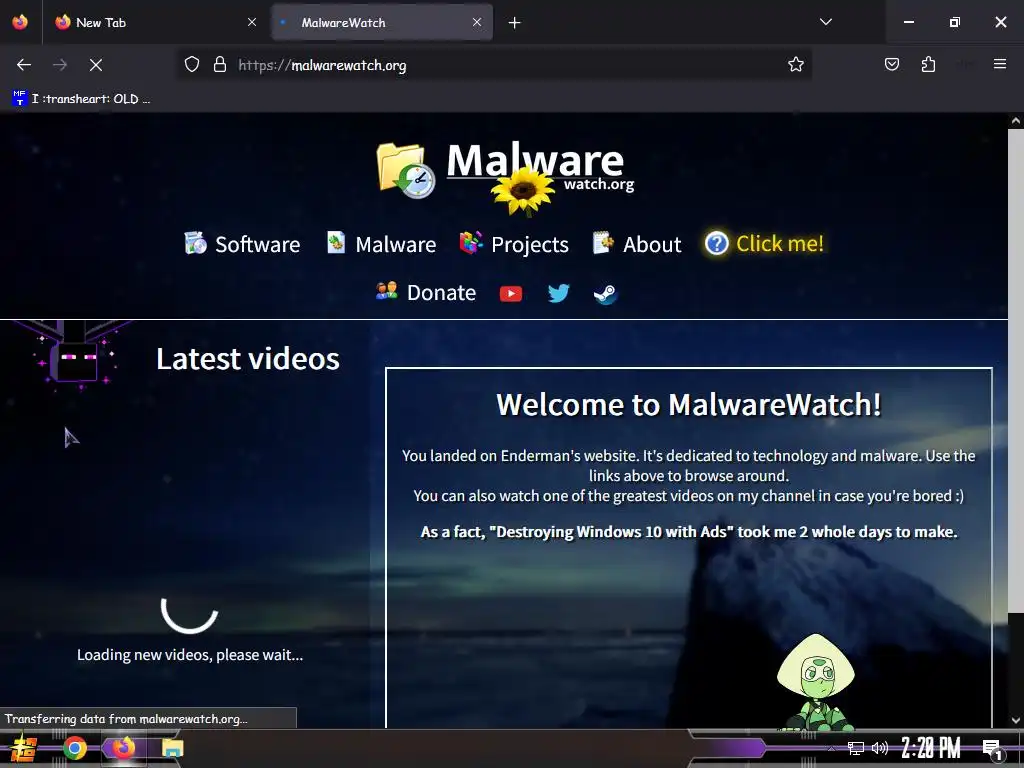The width and height of the screenshot is (1024, 768).
Task: Click the Projects colorful blocks icon
Action: point(471,242)
